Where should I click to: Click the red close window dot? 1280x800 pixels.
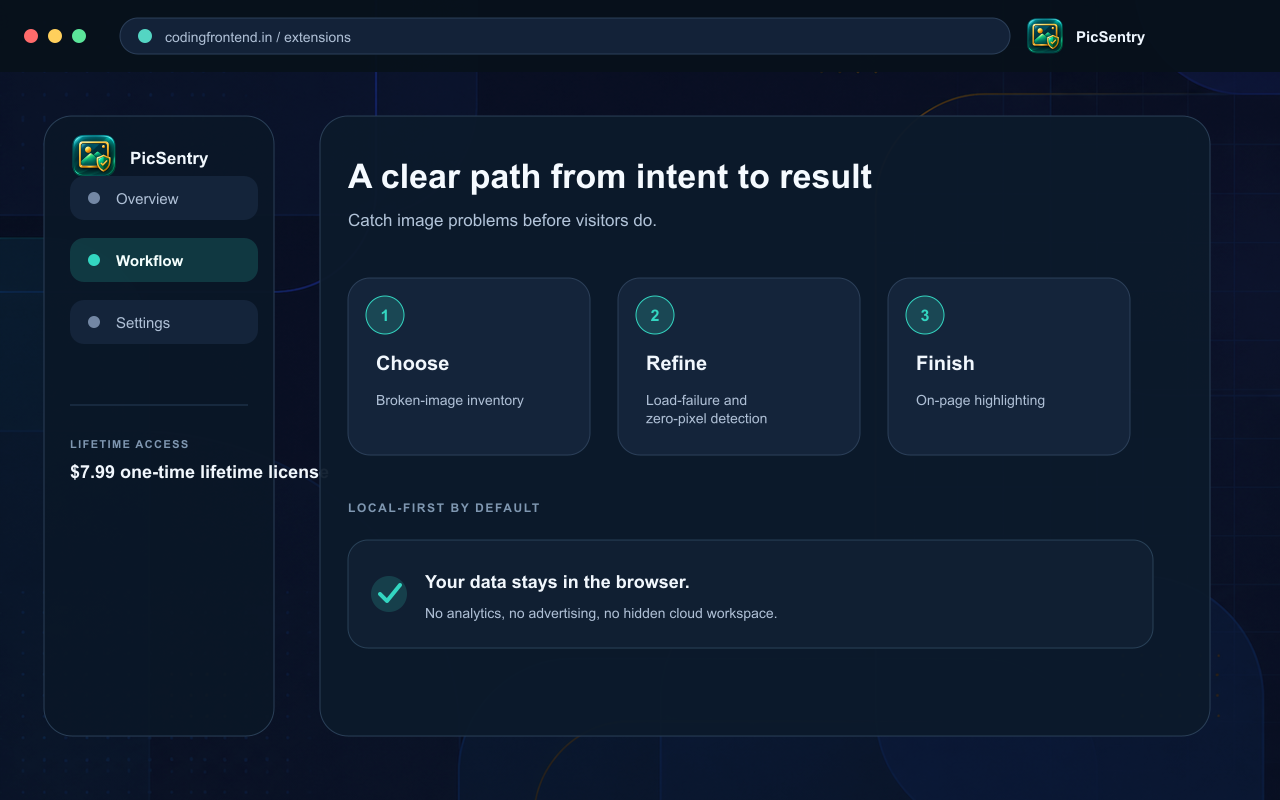click(31, 36)
